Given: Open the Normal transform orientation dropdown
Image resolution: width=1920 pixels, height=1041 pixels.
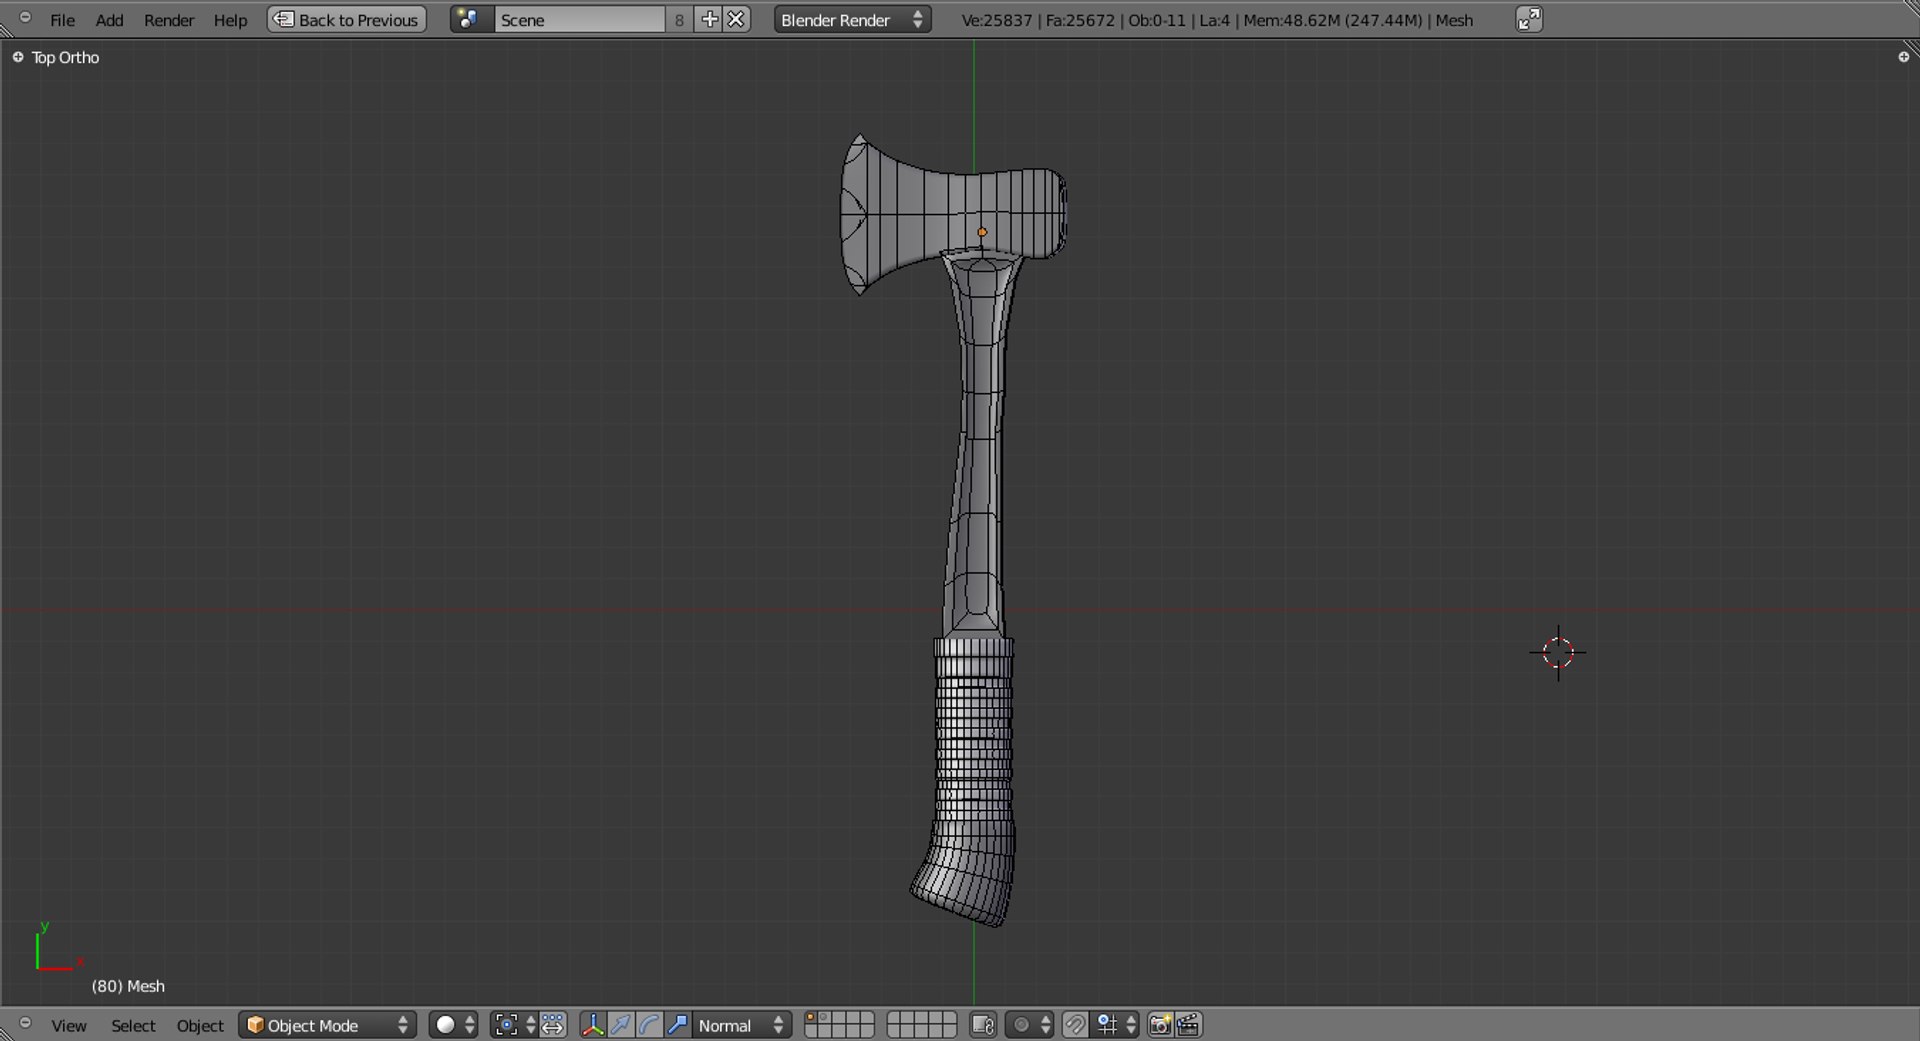Looking at the screenshot, I should (741, 1025).
